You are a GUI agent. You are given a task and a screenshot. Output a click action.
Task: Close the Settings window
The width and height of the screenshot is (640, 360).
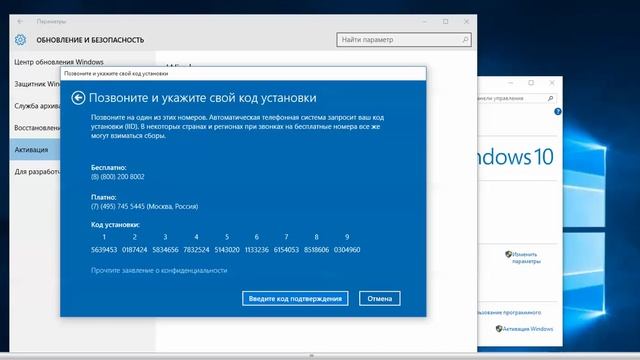[466, 21]
